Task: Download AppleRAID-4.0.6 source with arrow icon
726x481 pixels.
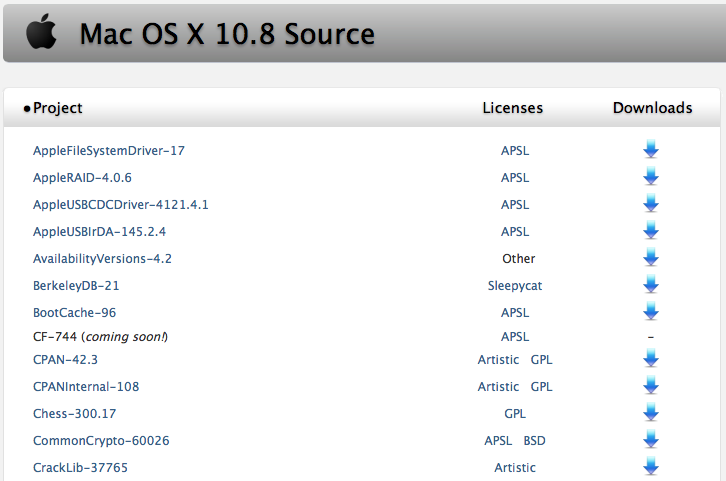Action: pyautogui.click(x=651, y=176)
